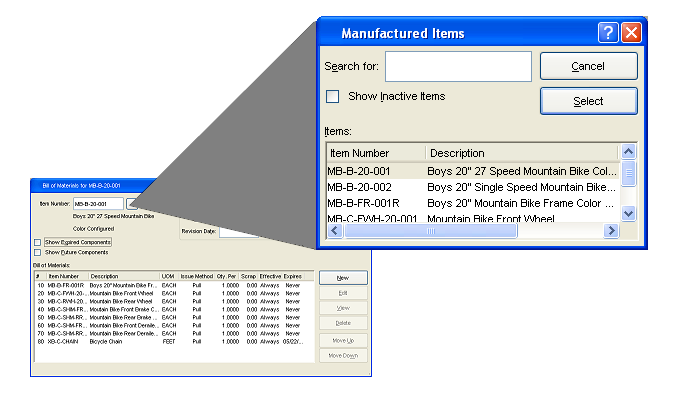The height and width of the screenshot is (400, 680).
Task: Click the horizontal scroll left arrow
Action: click(x=334, y=231)
